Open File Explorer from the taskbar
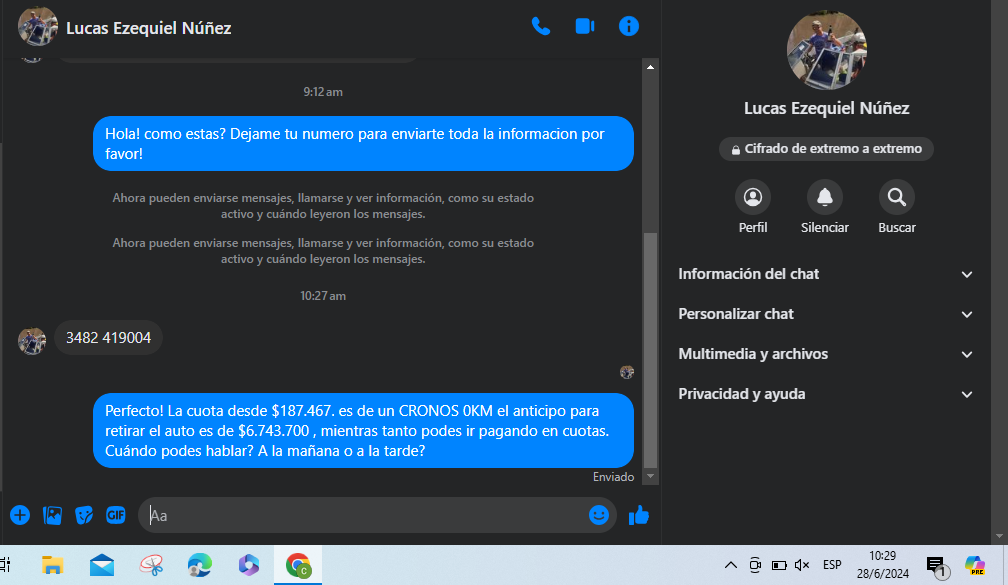The width and height of the screenshot is (1008, 585). pos(52,566)
